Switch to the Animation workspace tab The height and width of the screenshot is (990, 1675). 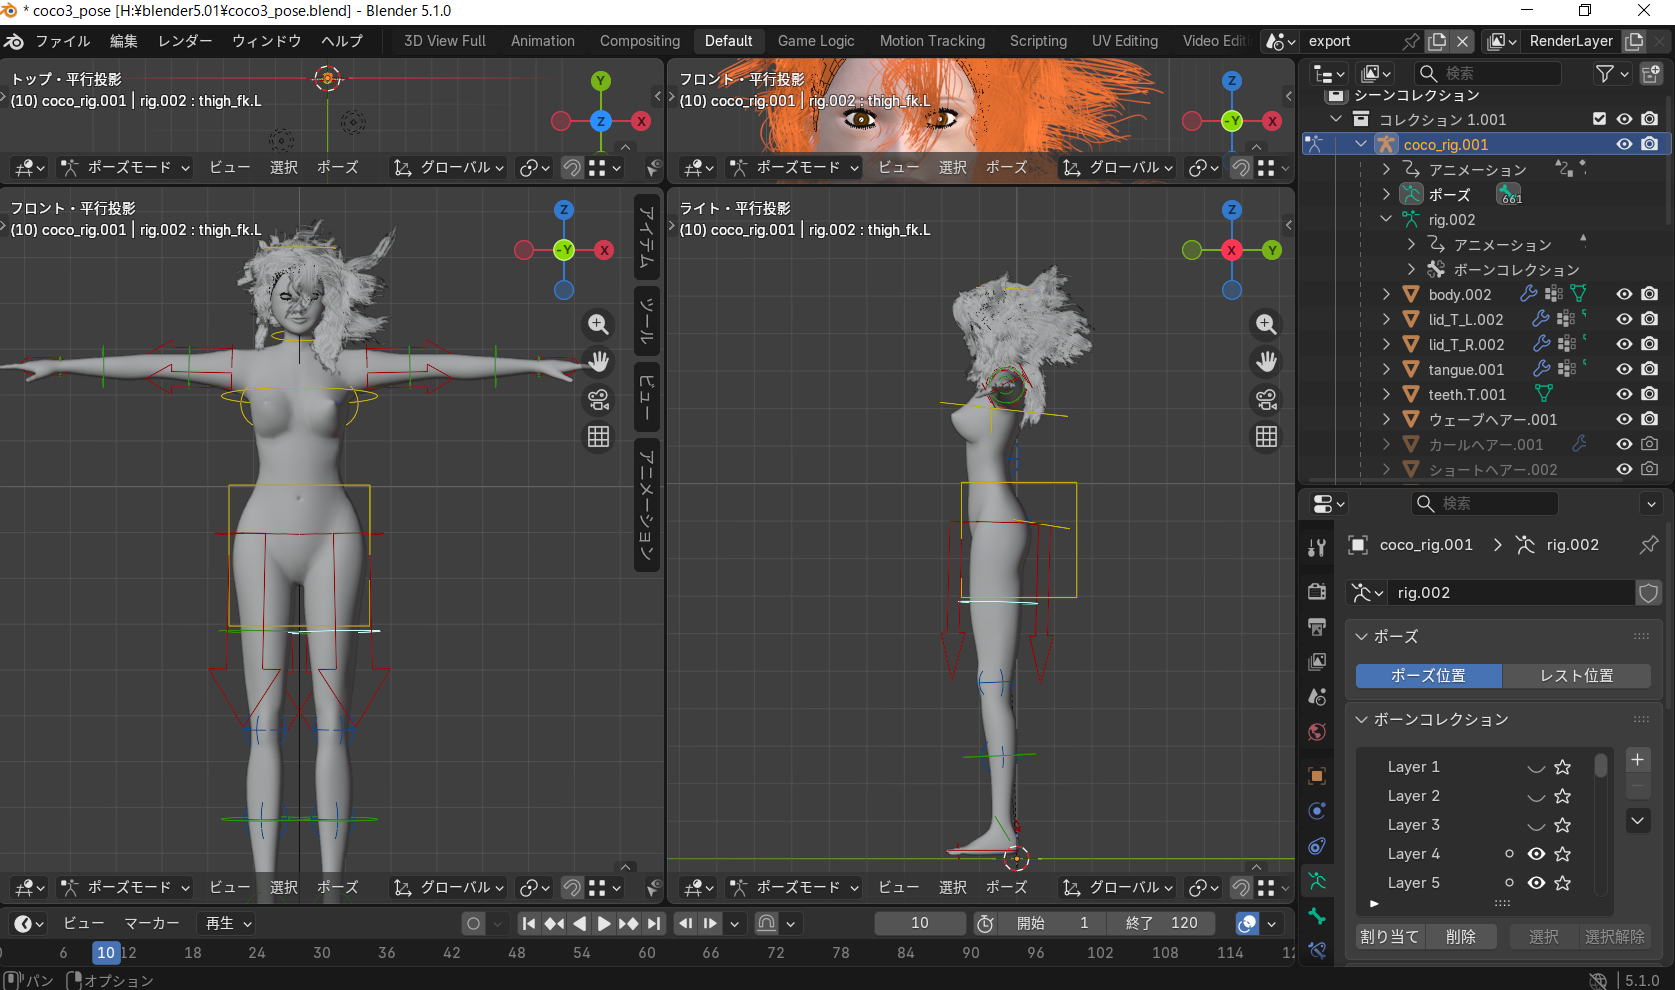pyautogui.click(x=542, y=41)
